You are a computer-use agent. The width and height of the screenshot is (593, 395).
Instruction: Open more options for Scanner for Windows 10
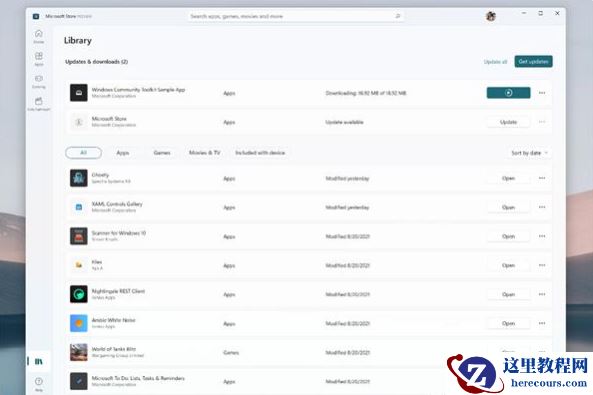(542, 236)
